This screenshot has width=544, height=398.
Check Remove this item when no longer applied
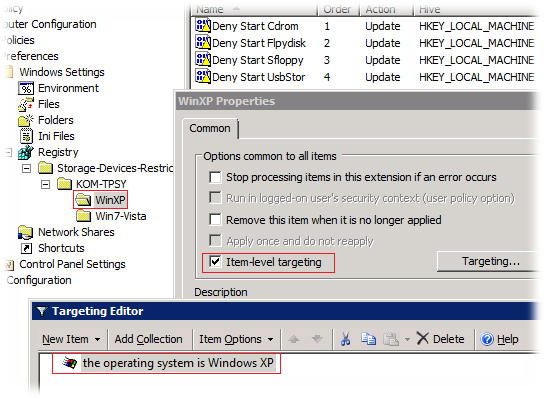pos(215,220)
